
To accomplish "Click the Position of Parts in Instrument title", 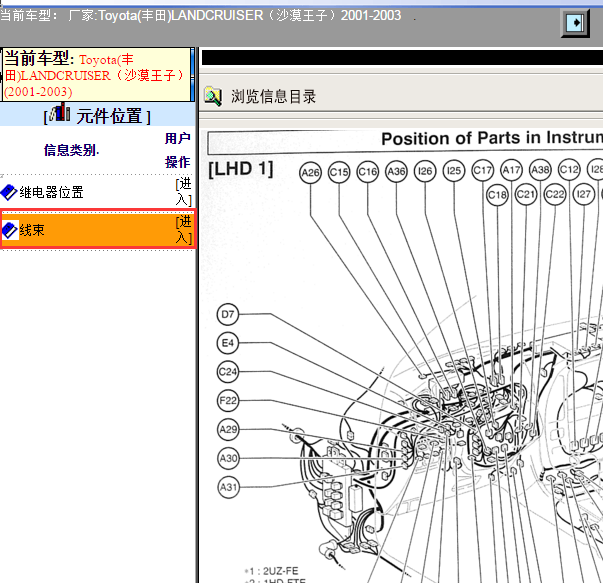I will click(x=492, y=138).
